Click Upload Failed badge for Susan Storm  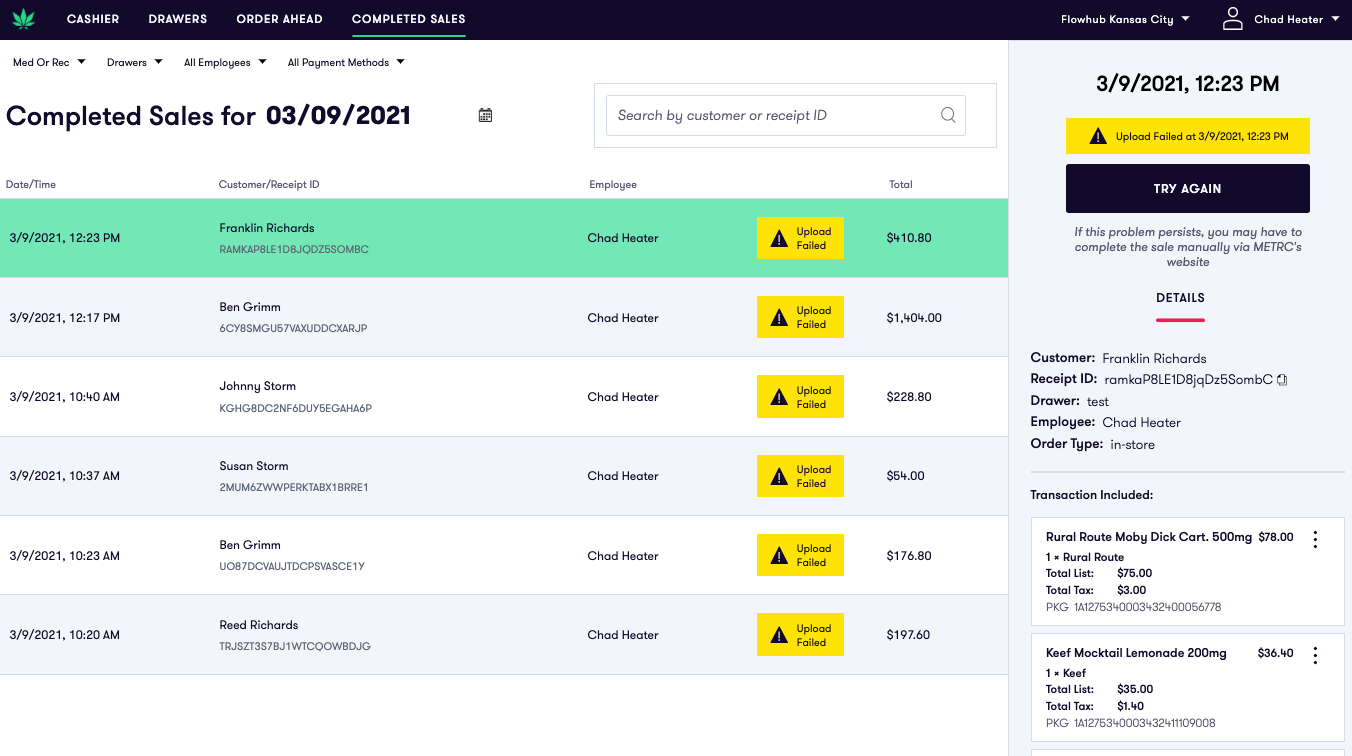(x=800, y=476)
